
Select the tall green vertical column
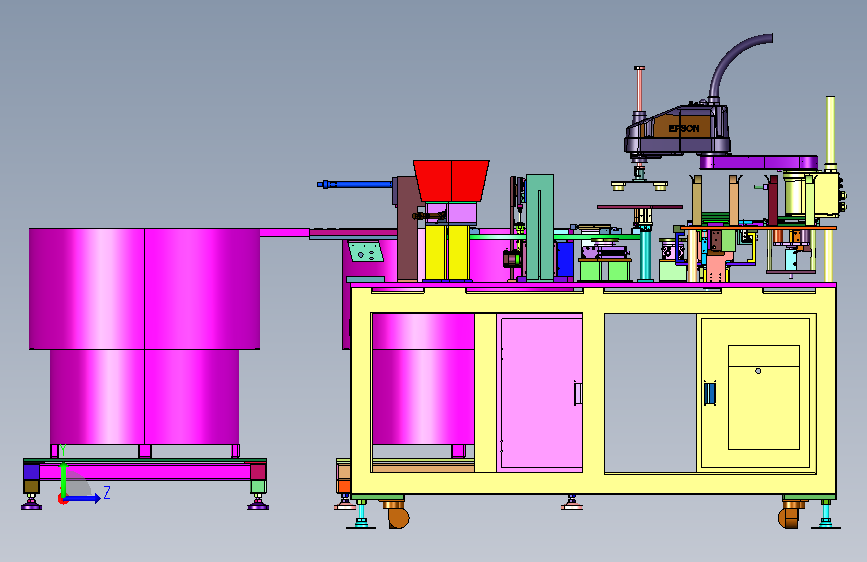[x=540, y=228]
